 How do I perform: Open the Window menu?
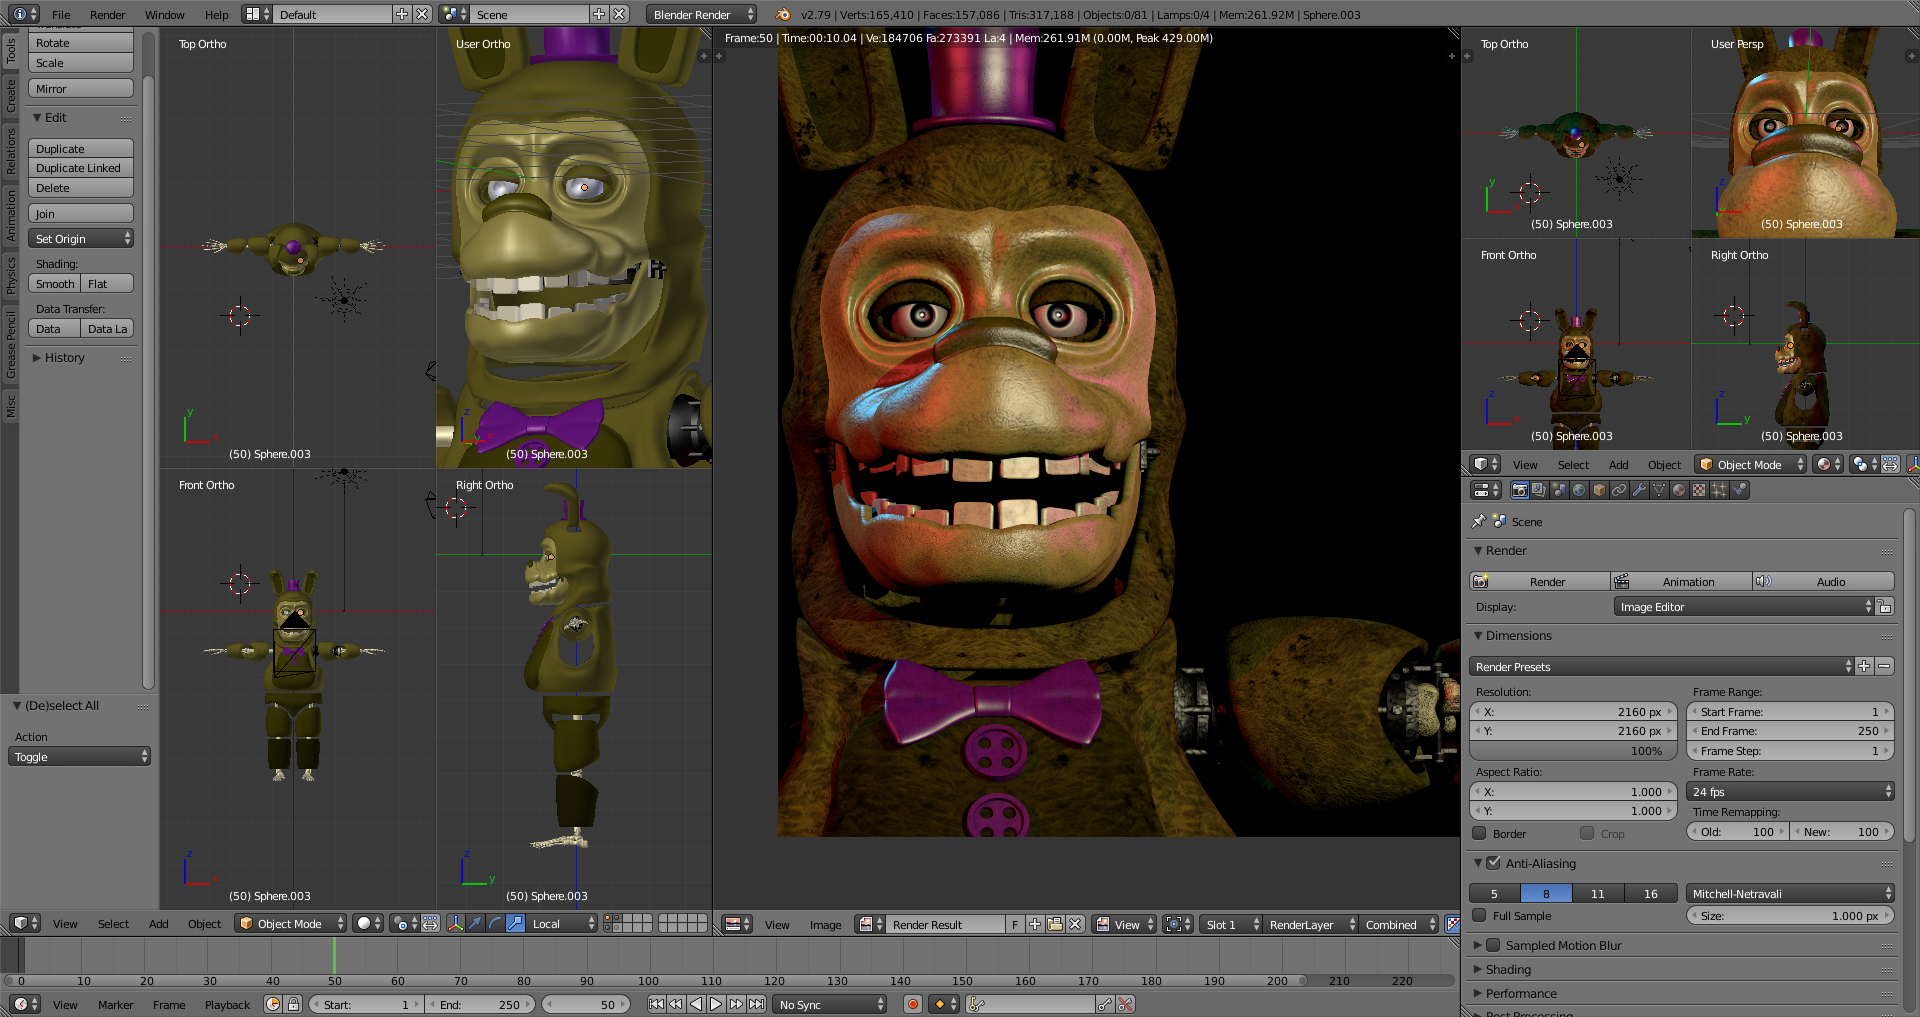click(x=164, y=15)
